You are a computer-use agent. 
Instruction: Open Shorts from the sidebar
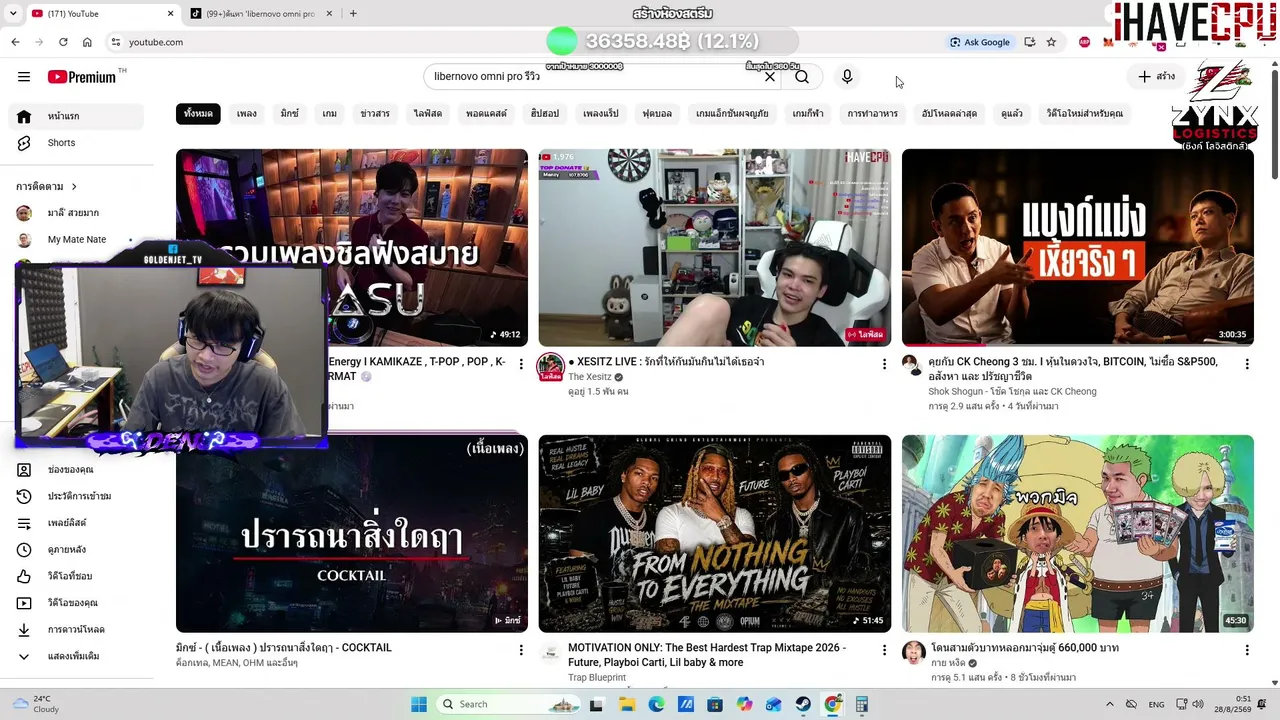pyautogui.click(x=76, y=143)
